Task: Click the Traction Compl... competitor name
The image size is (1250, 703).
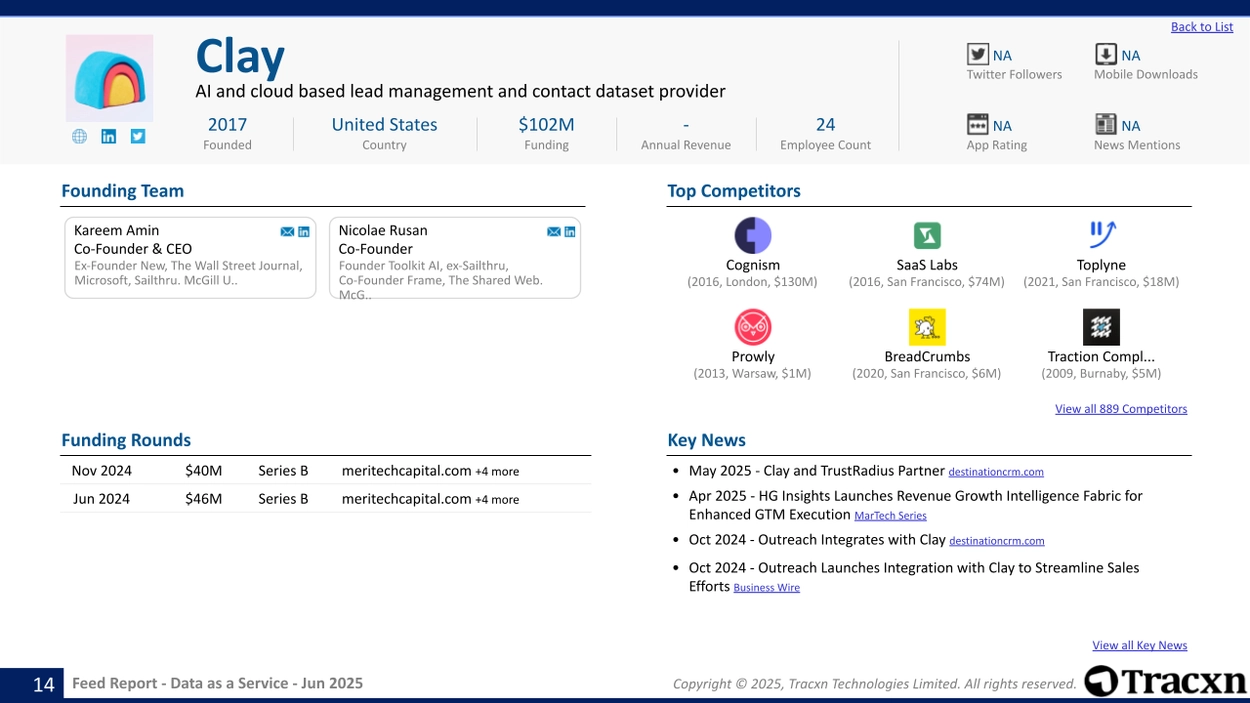Action: click(1101, 357)
